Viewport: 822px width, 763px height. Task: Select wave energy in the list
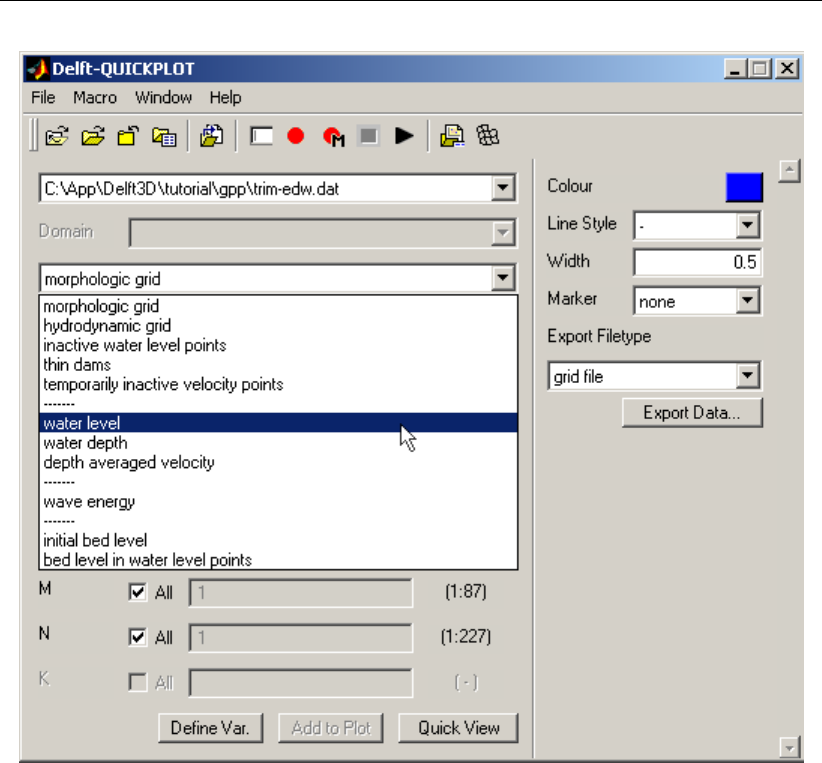click(278, 501)
